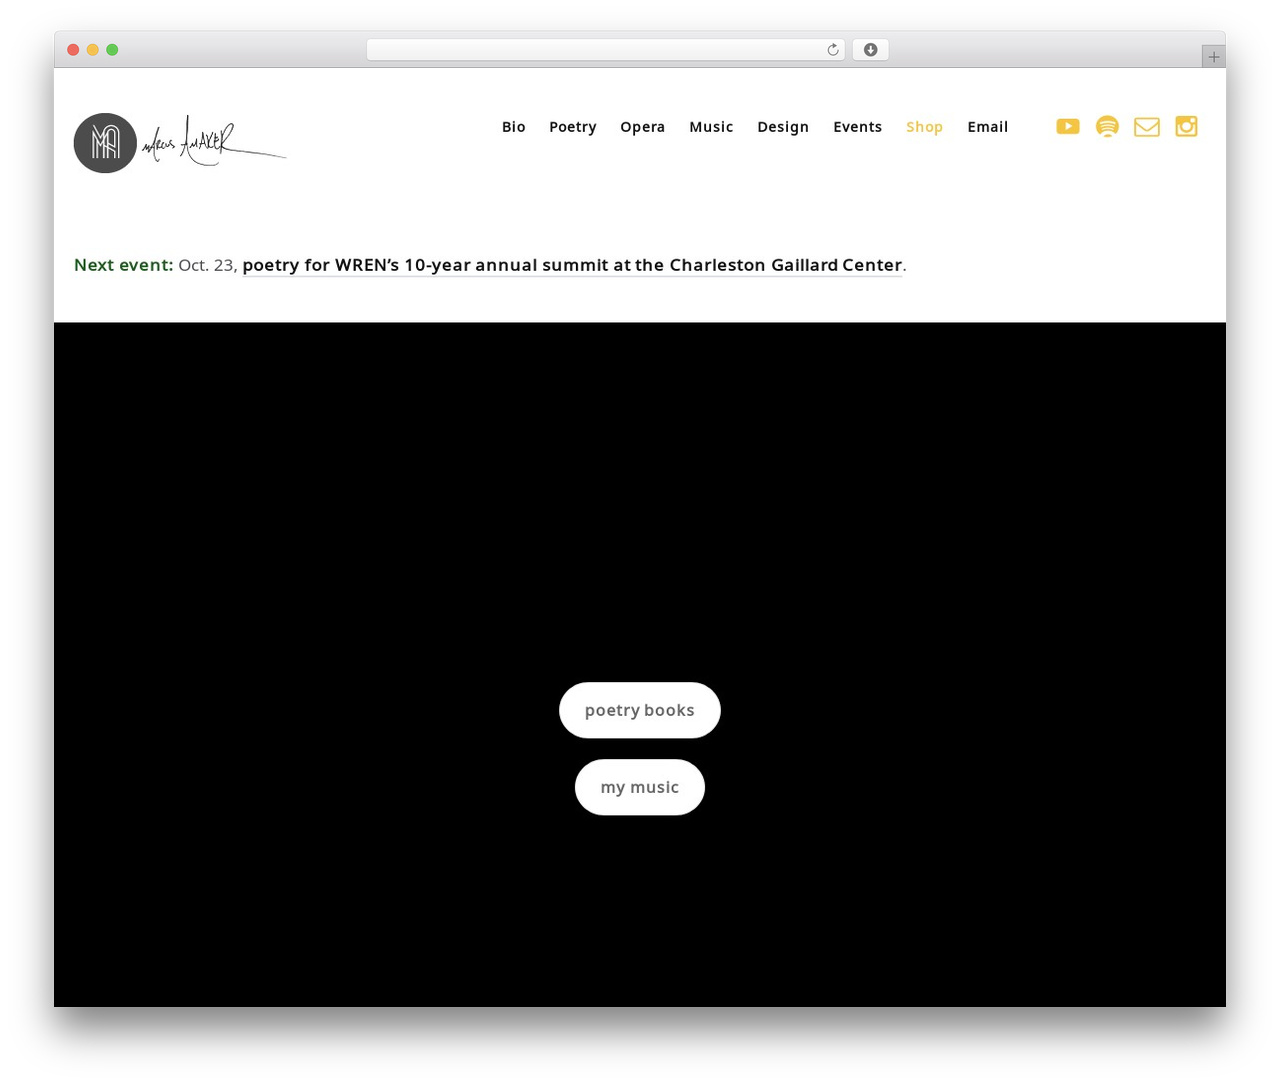This screenshot has height=1084, width=1280.
Task: Open the Spotify social icon
Action: (1107, 126)
